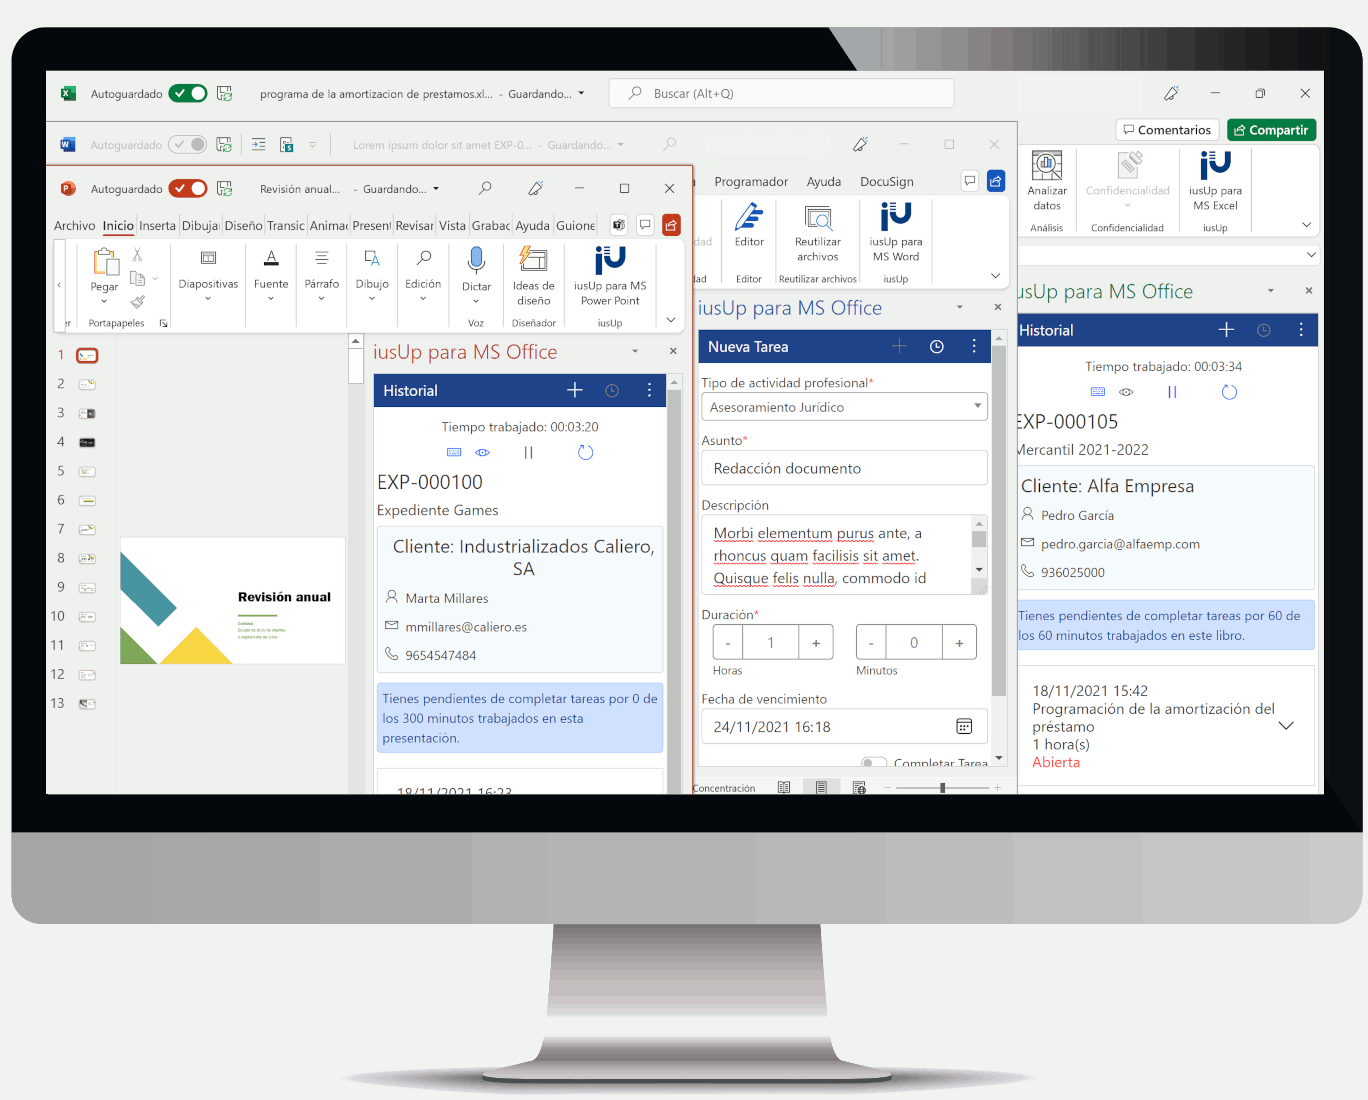
Task: Toggle Autoguardado switch in Excel
Action: click(x=188, y=93)
